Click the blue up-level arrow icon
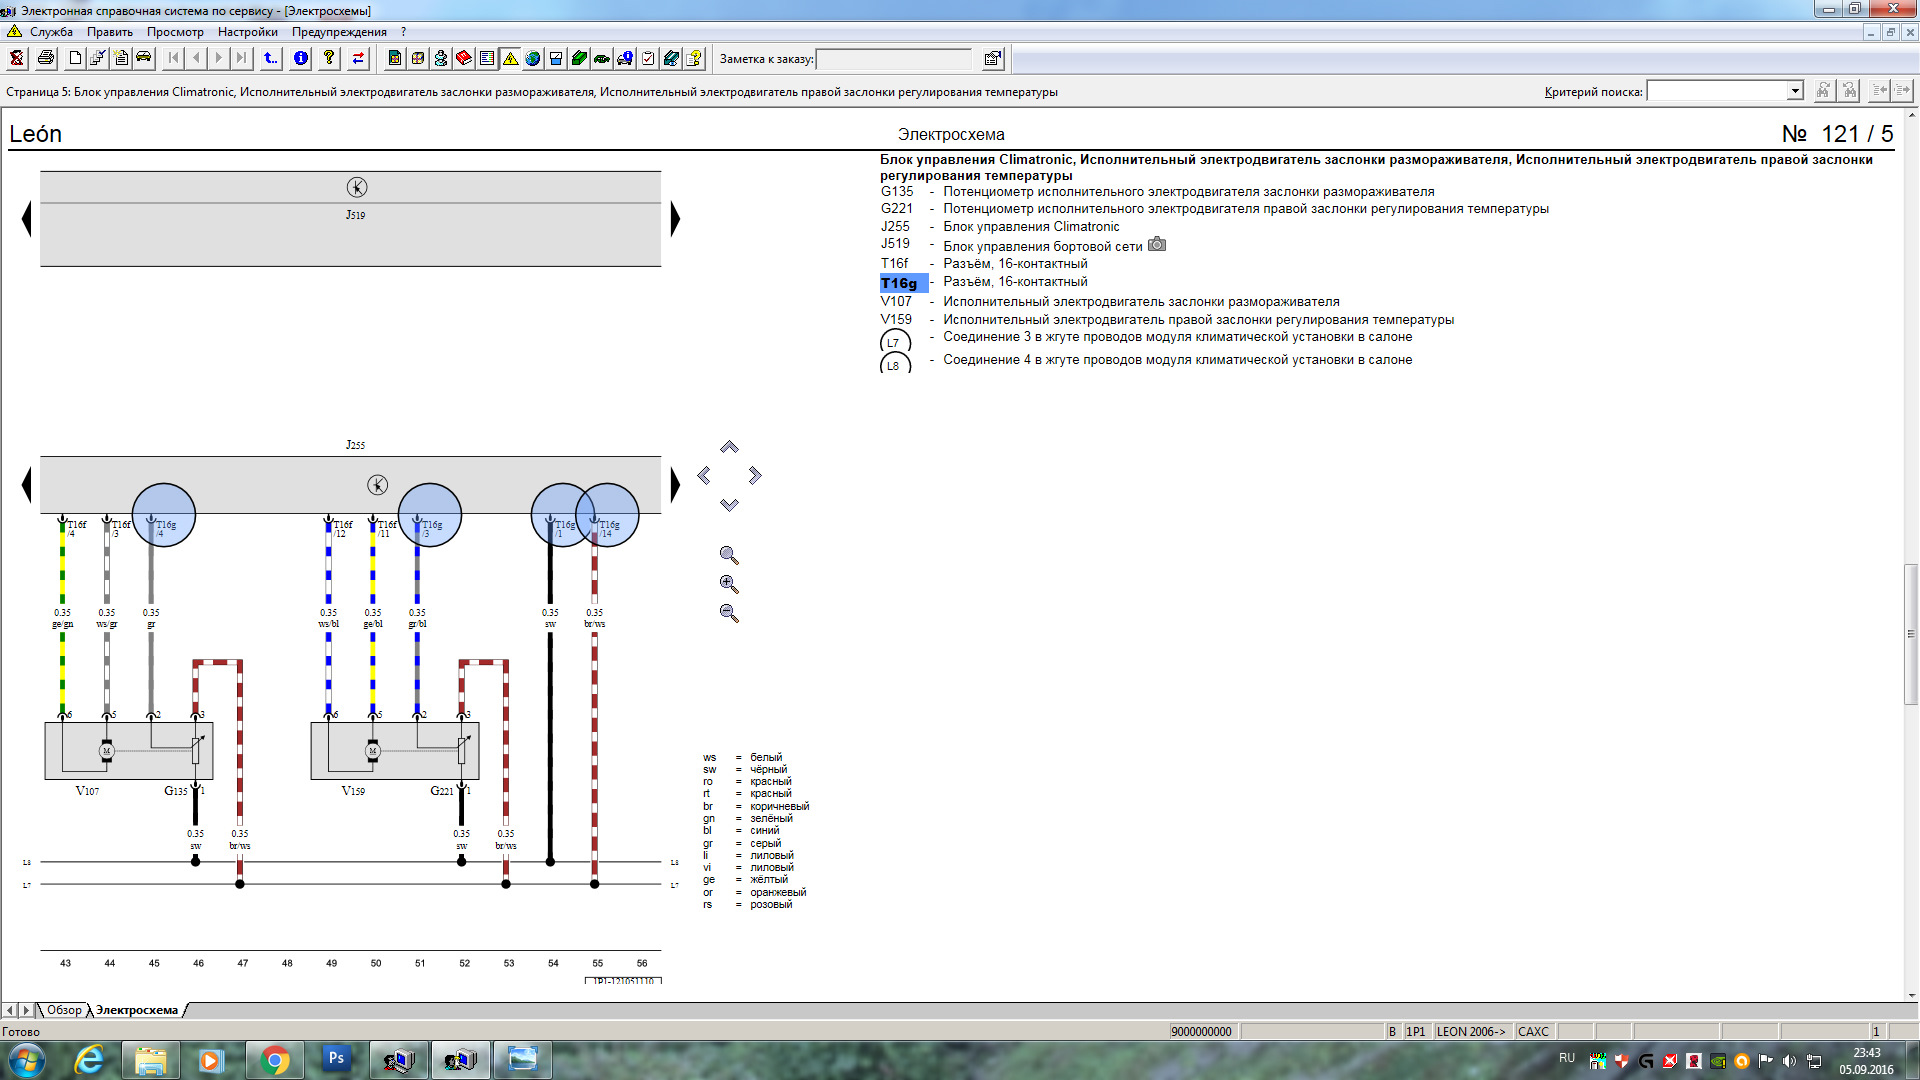Image resolution: width=1920 pixels, height=1080 pixels. coord(270,58)
